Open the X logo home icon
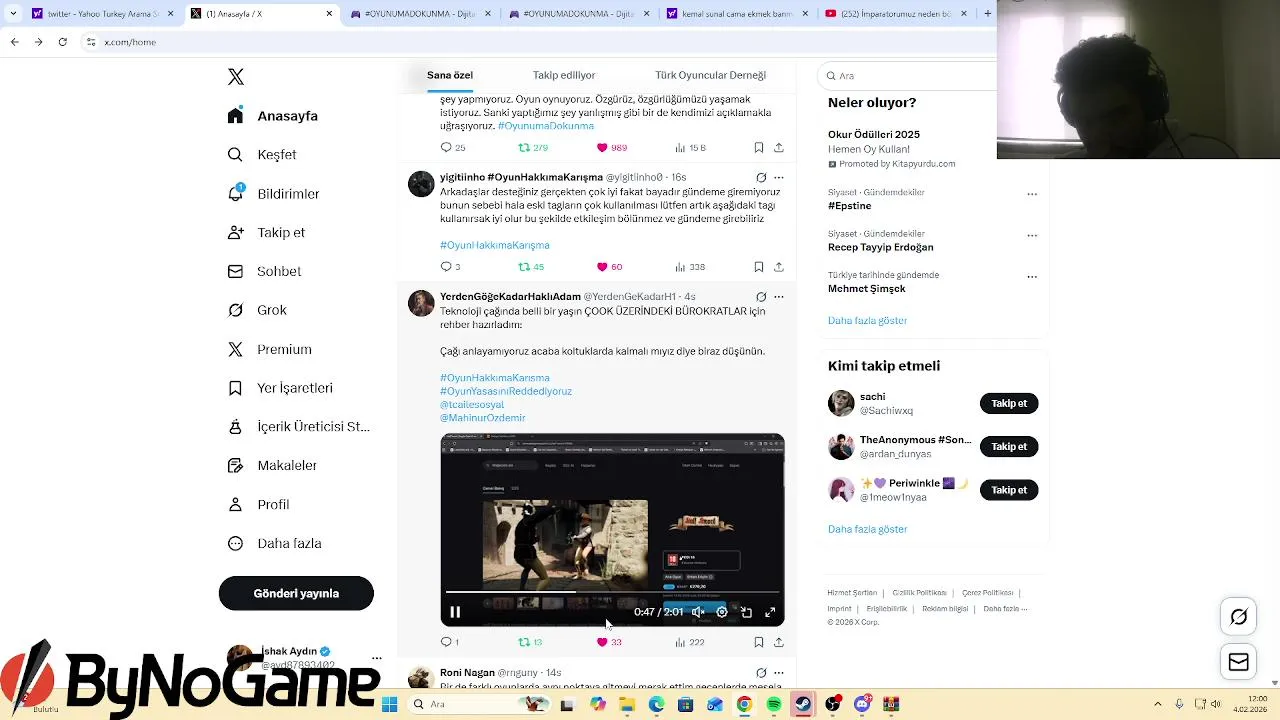Viewport: 1280px width, 720px height. click(236, 77)
